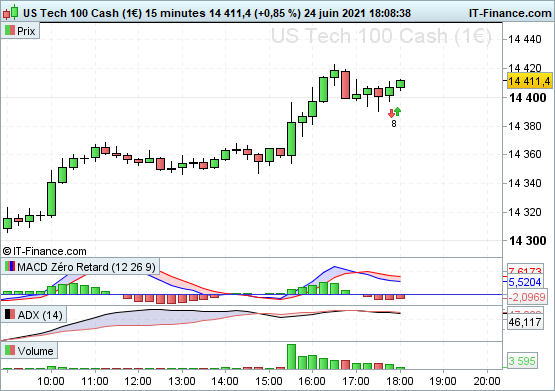Click the 14 380 price axis label
The height and width of the screenshot is (391, 555).
pos(525,126)
